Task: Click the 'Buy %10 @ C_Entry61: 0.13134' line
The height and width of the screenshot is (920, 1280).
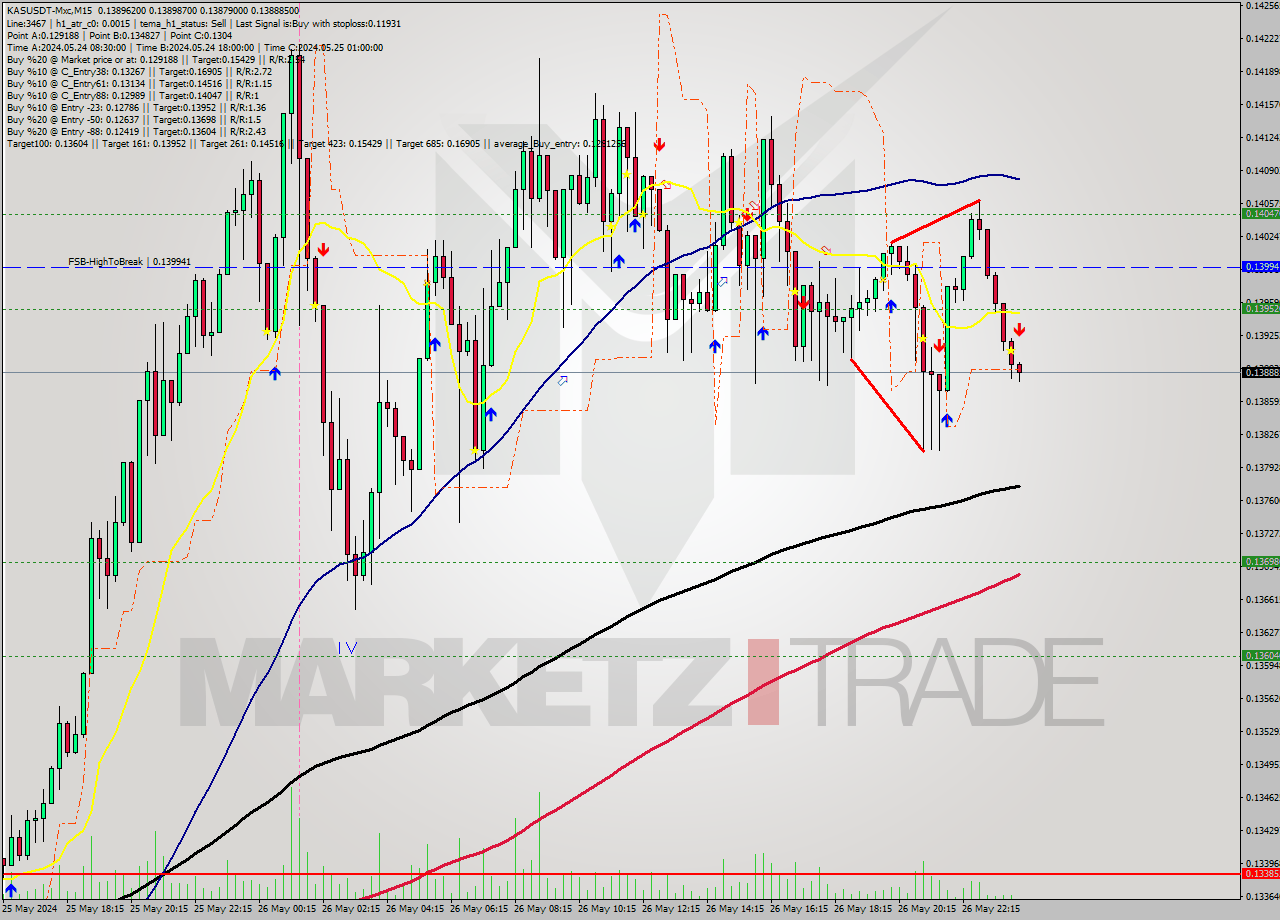Action: [139, 84]
